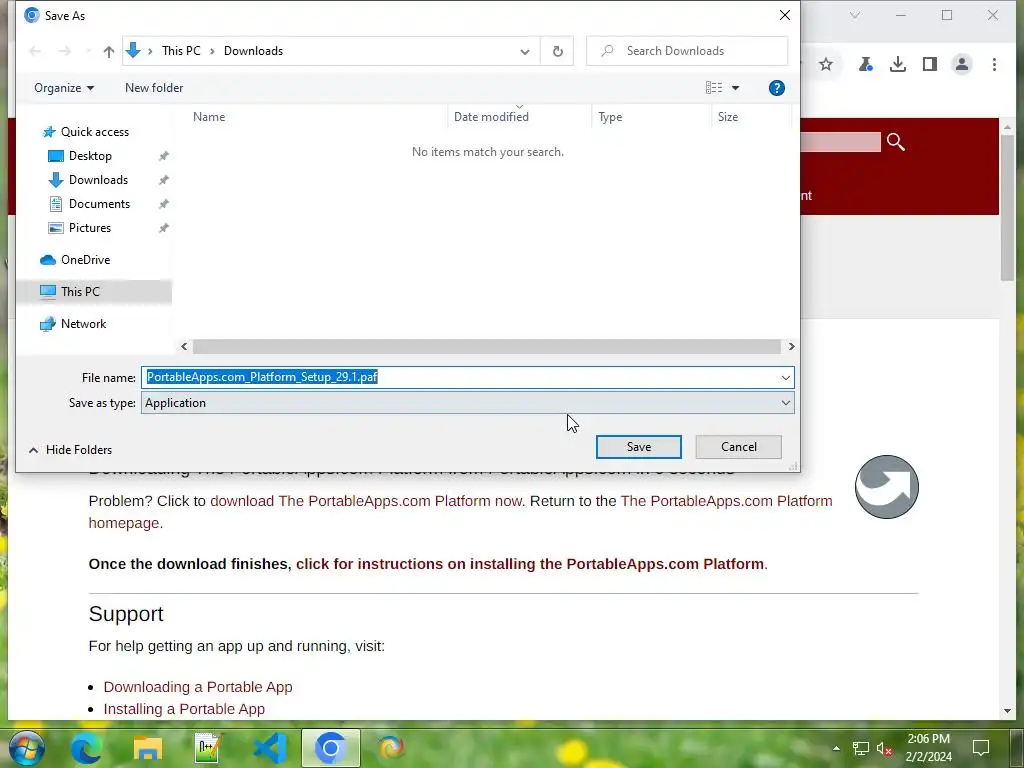Open the Start menu orb
The image size is (1024, 768).
[x=27, y=748]
